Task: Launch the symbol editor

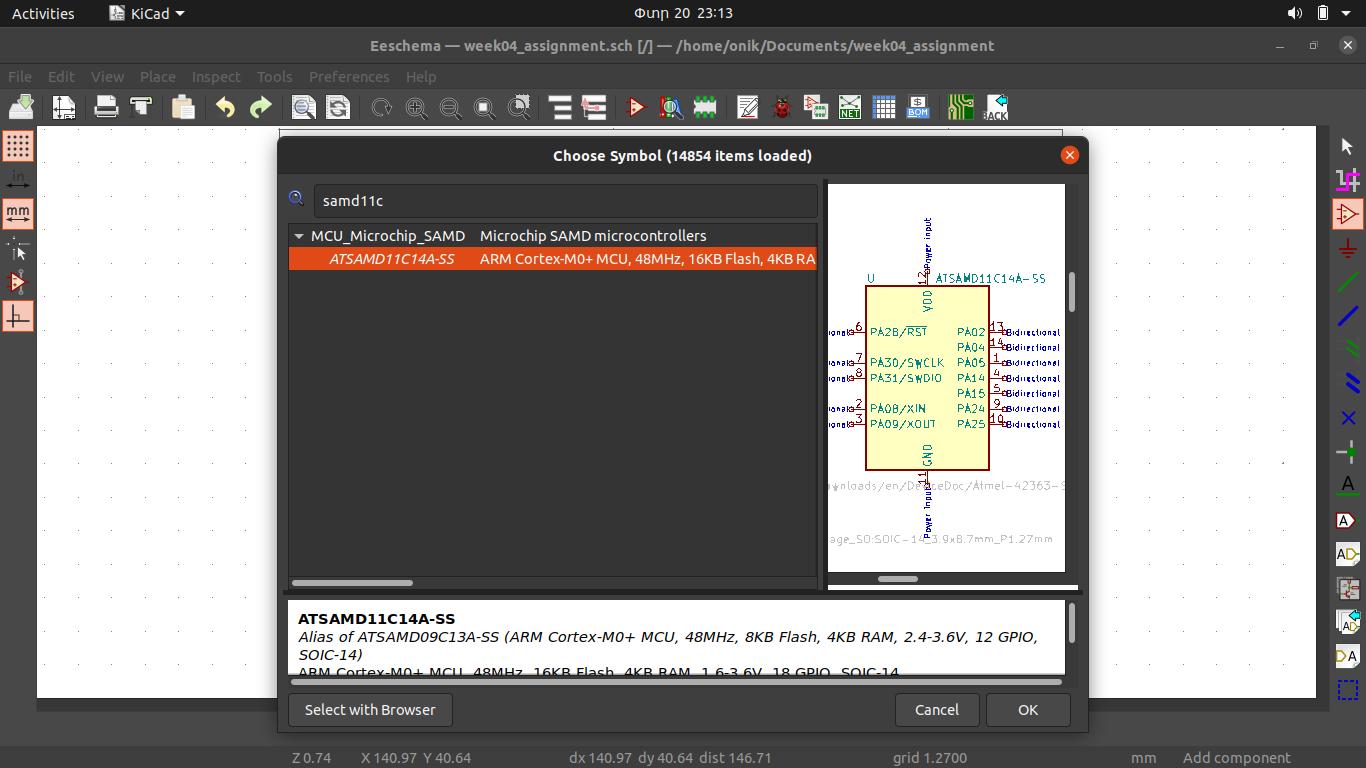Action: pos(636,107)
